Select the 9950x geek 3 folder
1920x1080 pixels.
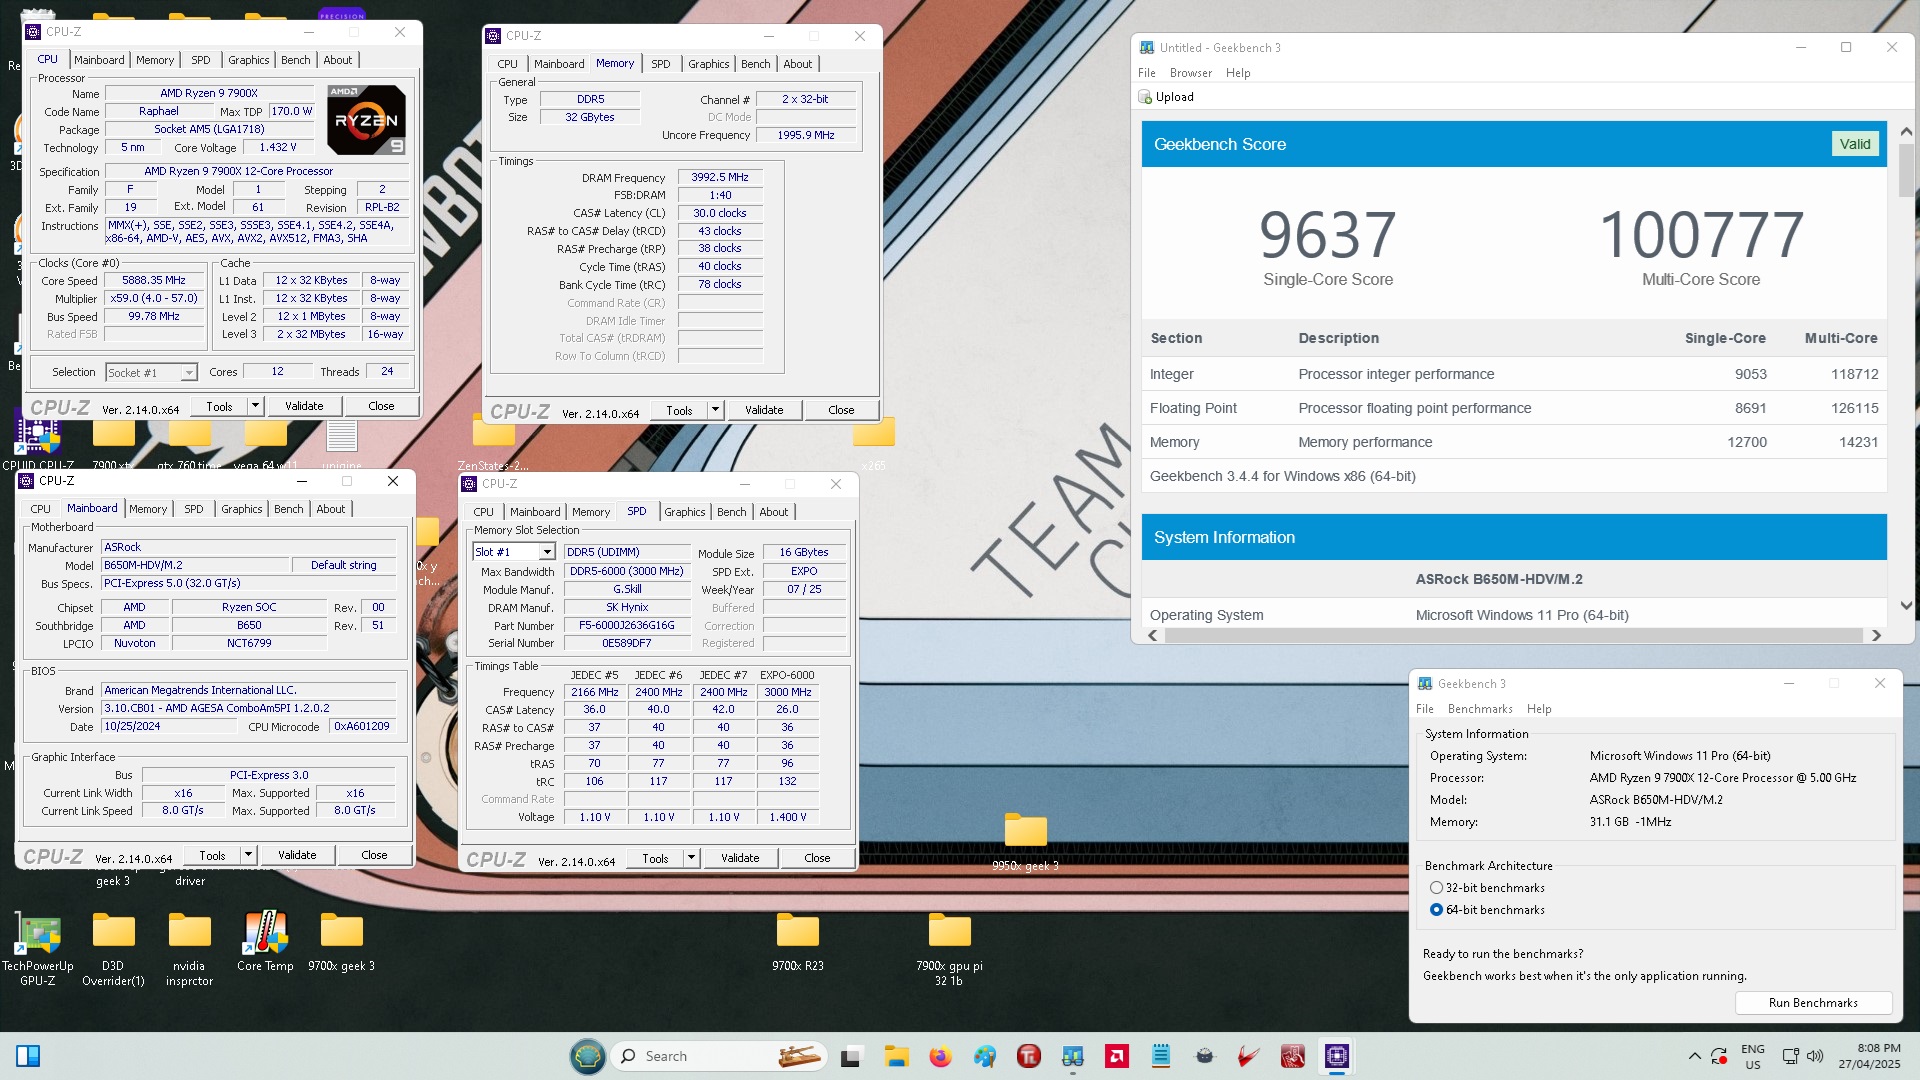coord(1025,843)
